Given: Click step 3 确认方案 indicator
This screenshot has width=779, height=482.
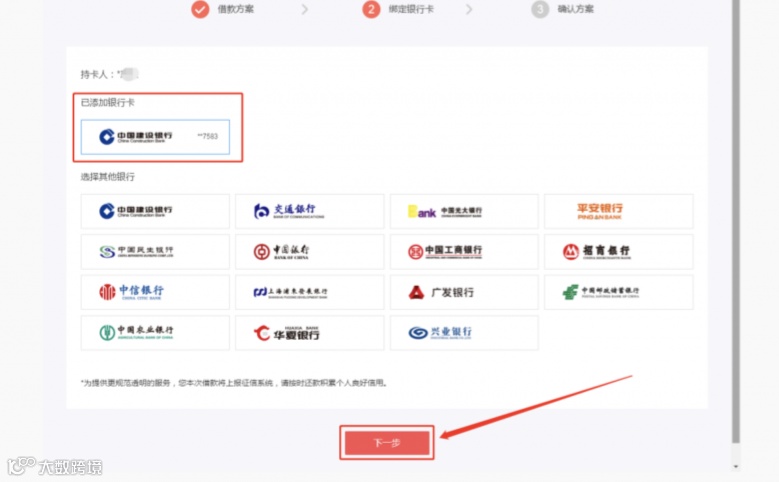Looking at the screenshot, I should 563,9.
